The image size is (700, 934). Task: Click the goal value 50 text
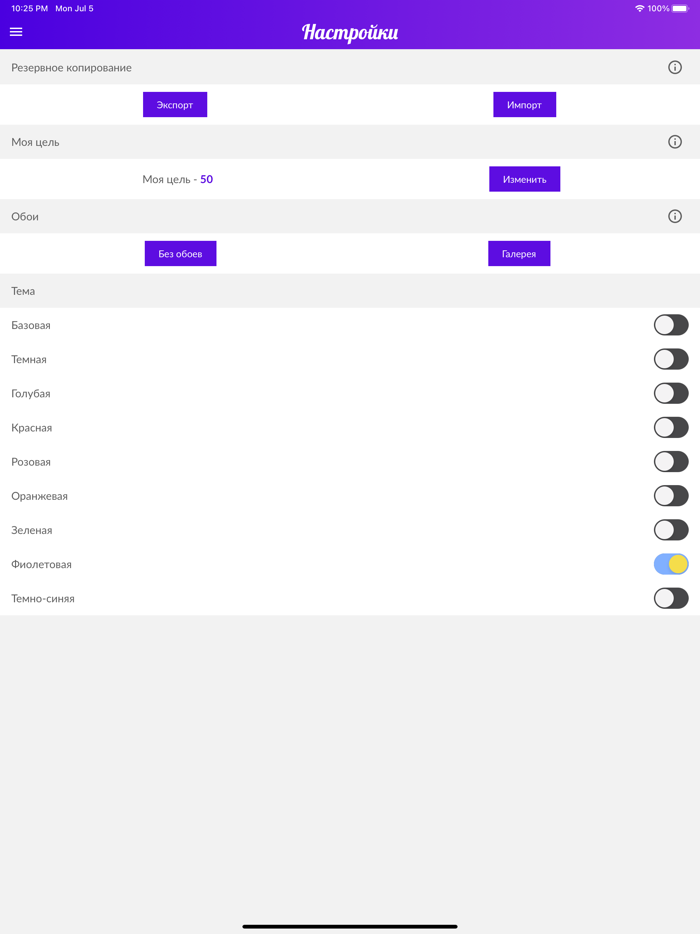(205, 179)
